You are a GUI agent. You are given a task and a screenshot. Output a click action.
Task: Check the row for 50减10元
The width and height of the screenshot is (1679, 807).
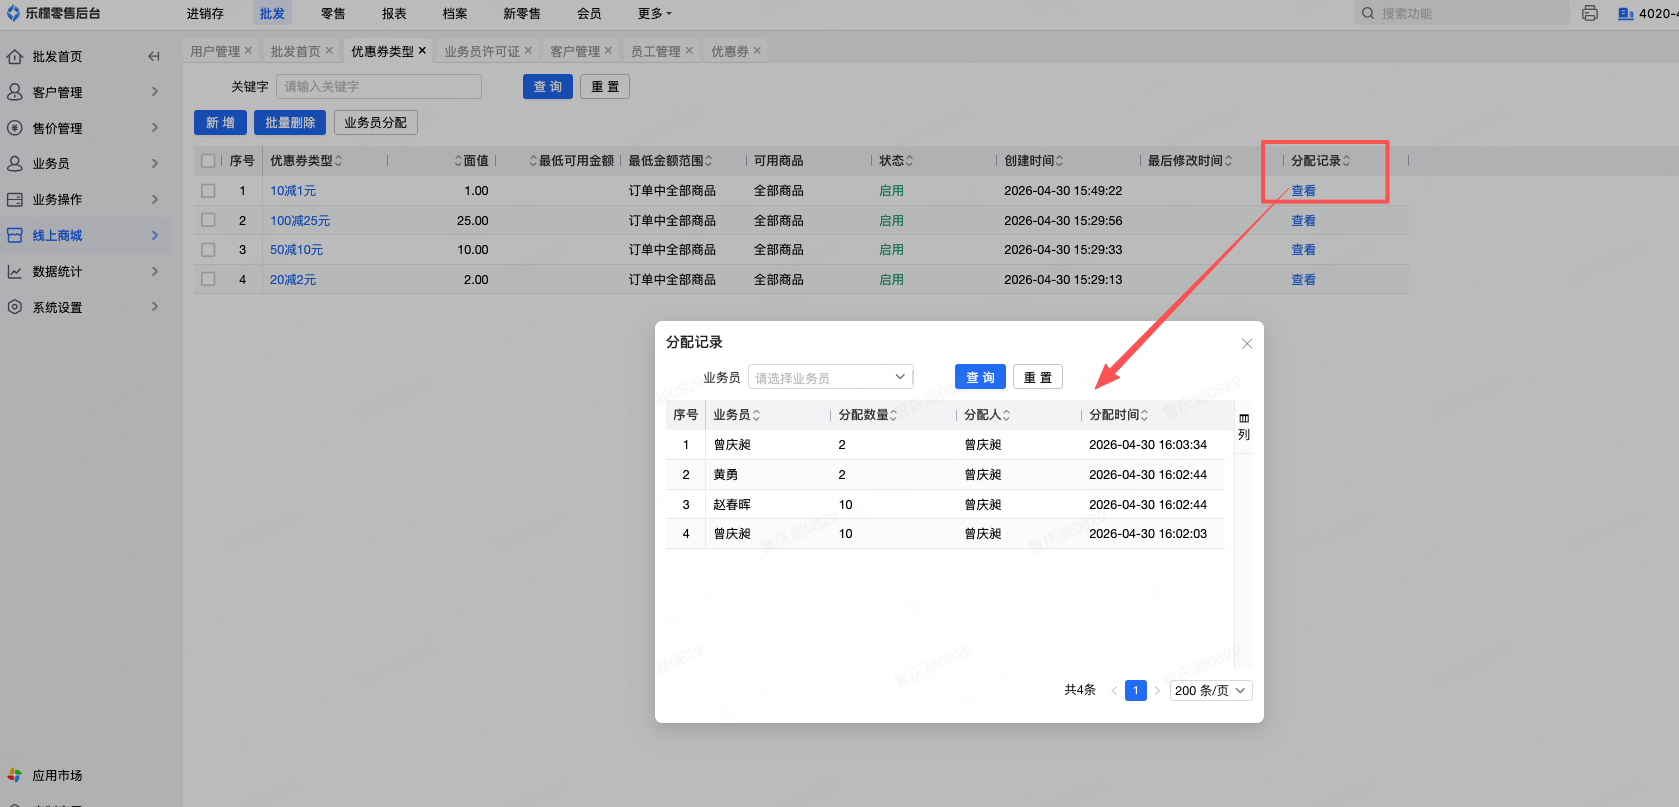(x=208, y=250)
